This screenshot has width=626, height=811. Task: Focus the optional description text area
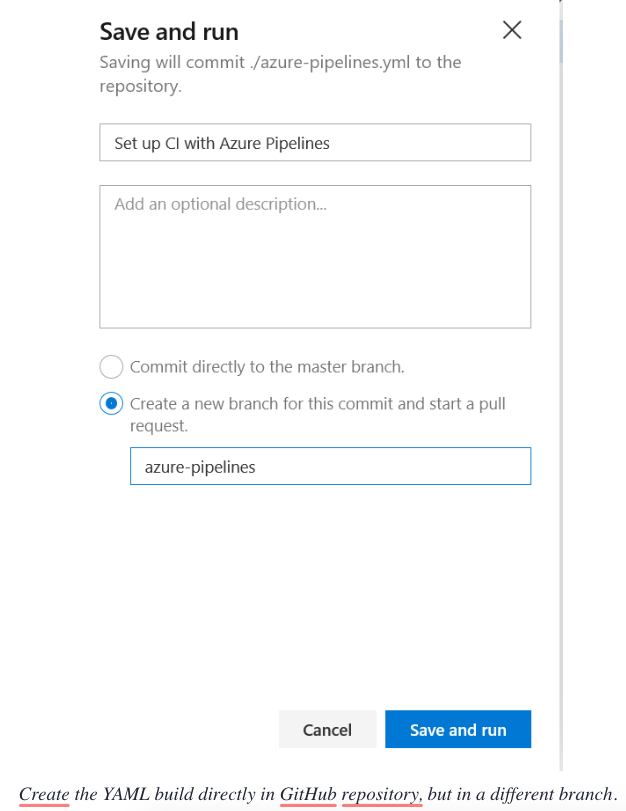[x=315, y=256]
